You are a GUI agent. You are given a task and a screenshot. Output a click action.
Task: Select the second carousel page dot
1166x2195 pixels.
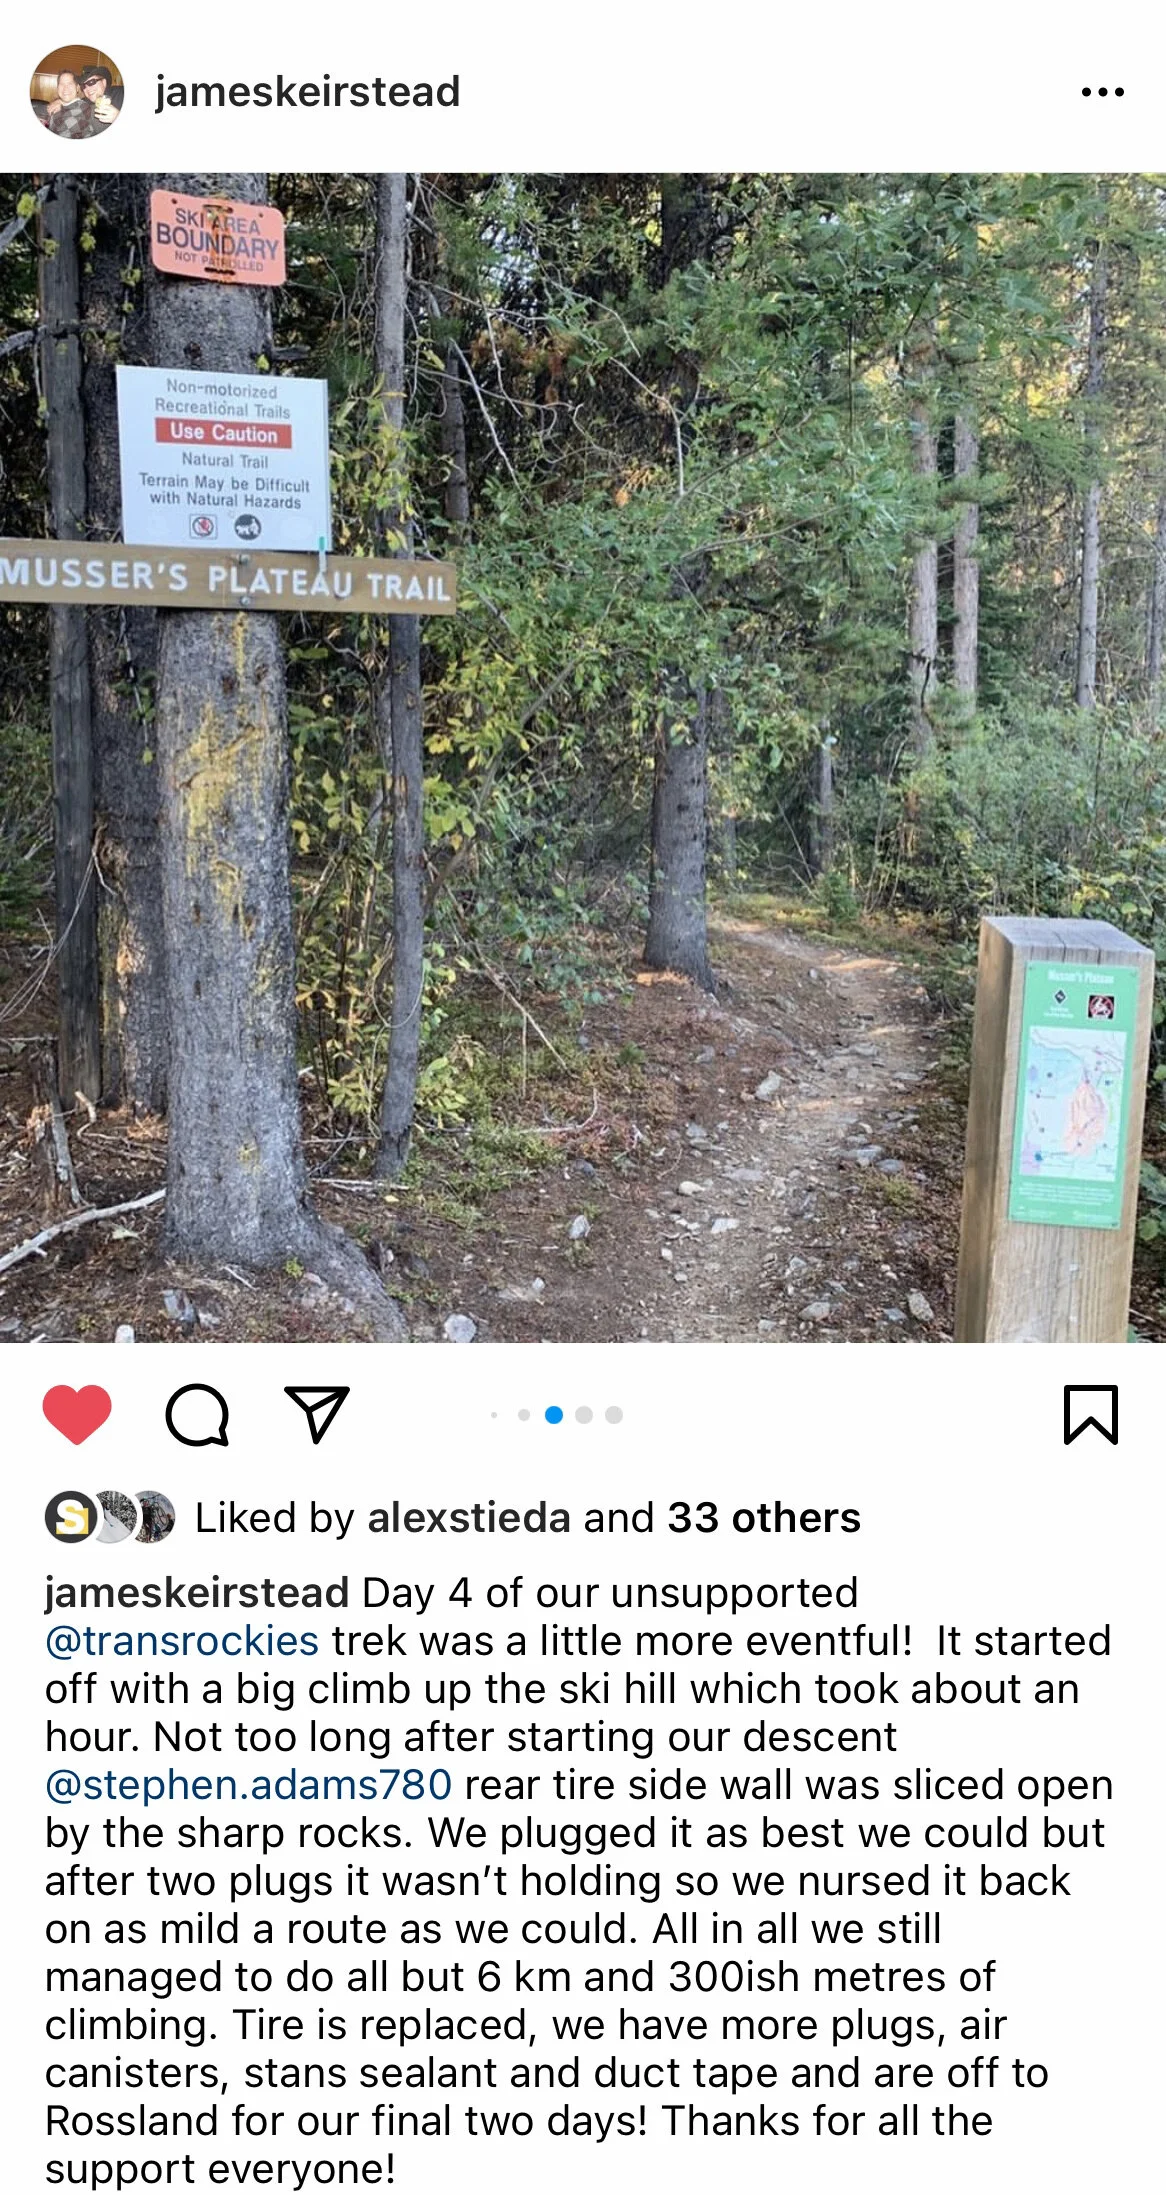coord(524,1414)
